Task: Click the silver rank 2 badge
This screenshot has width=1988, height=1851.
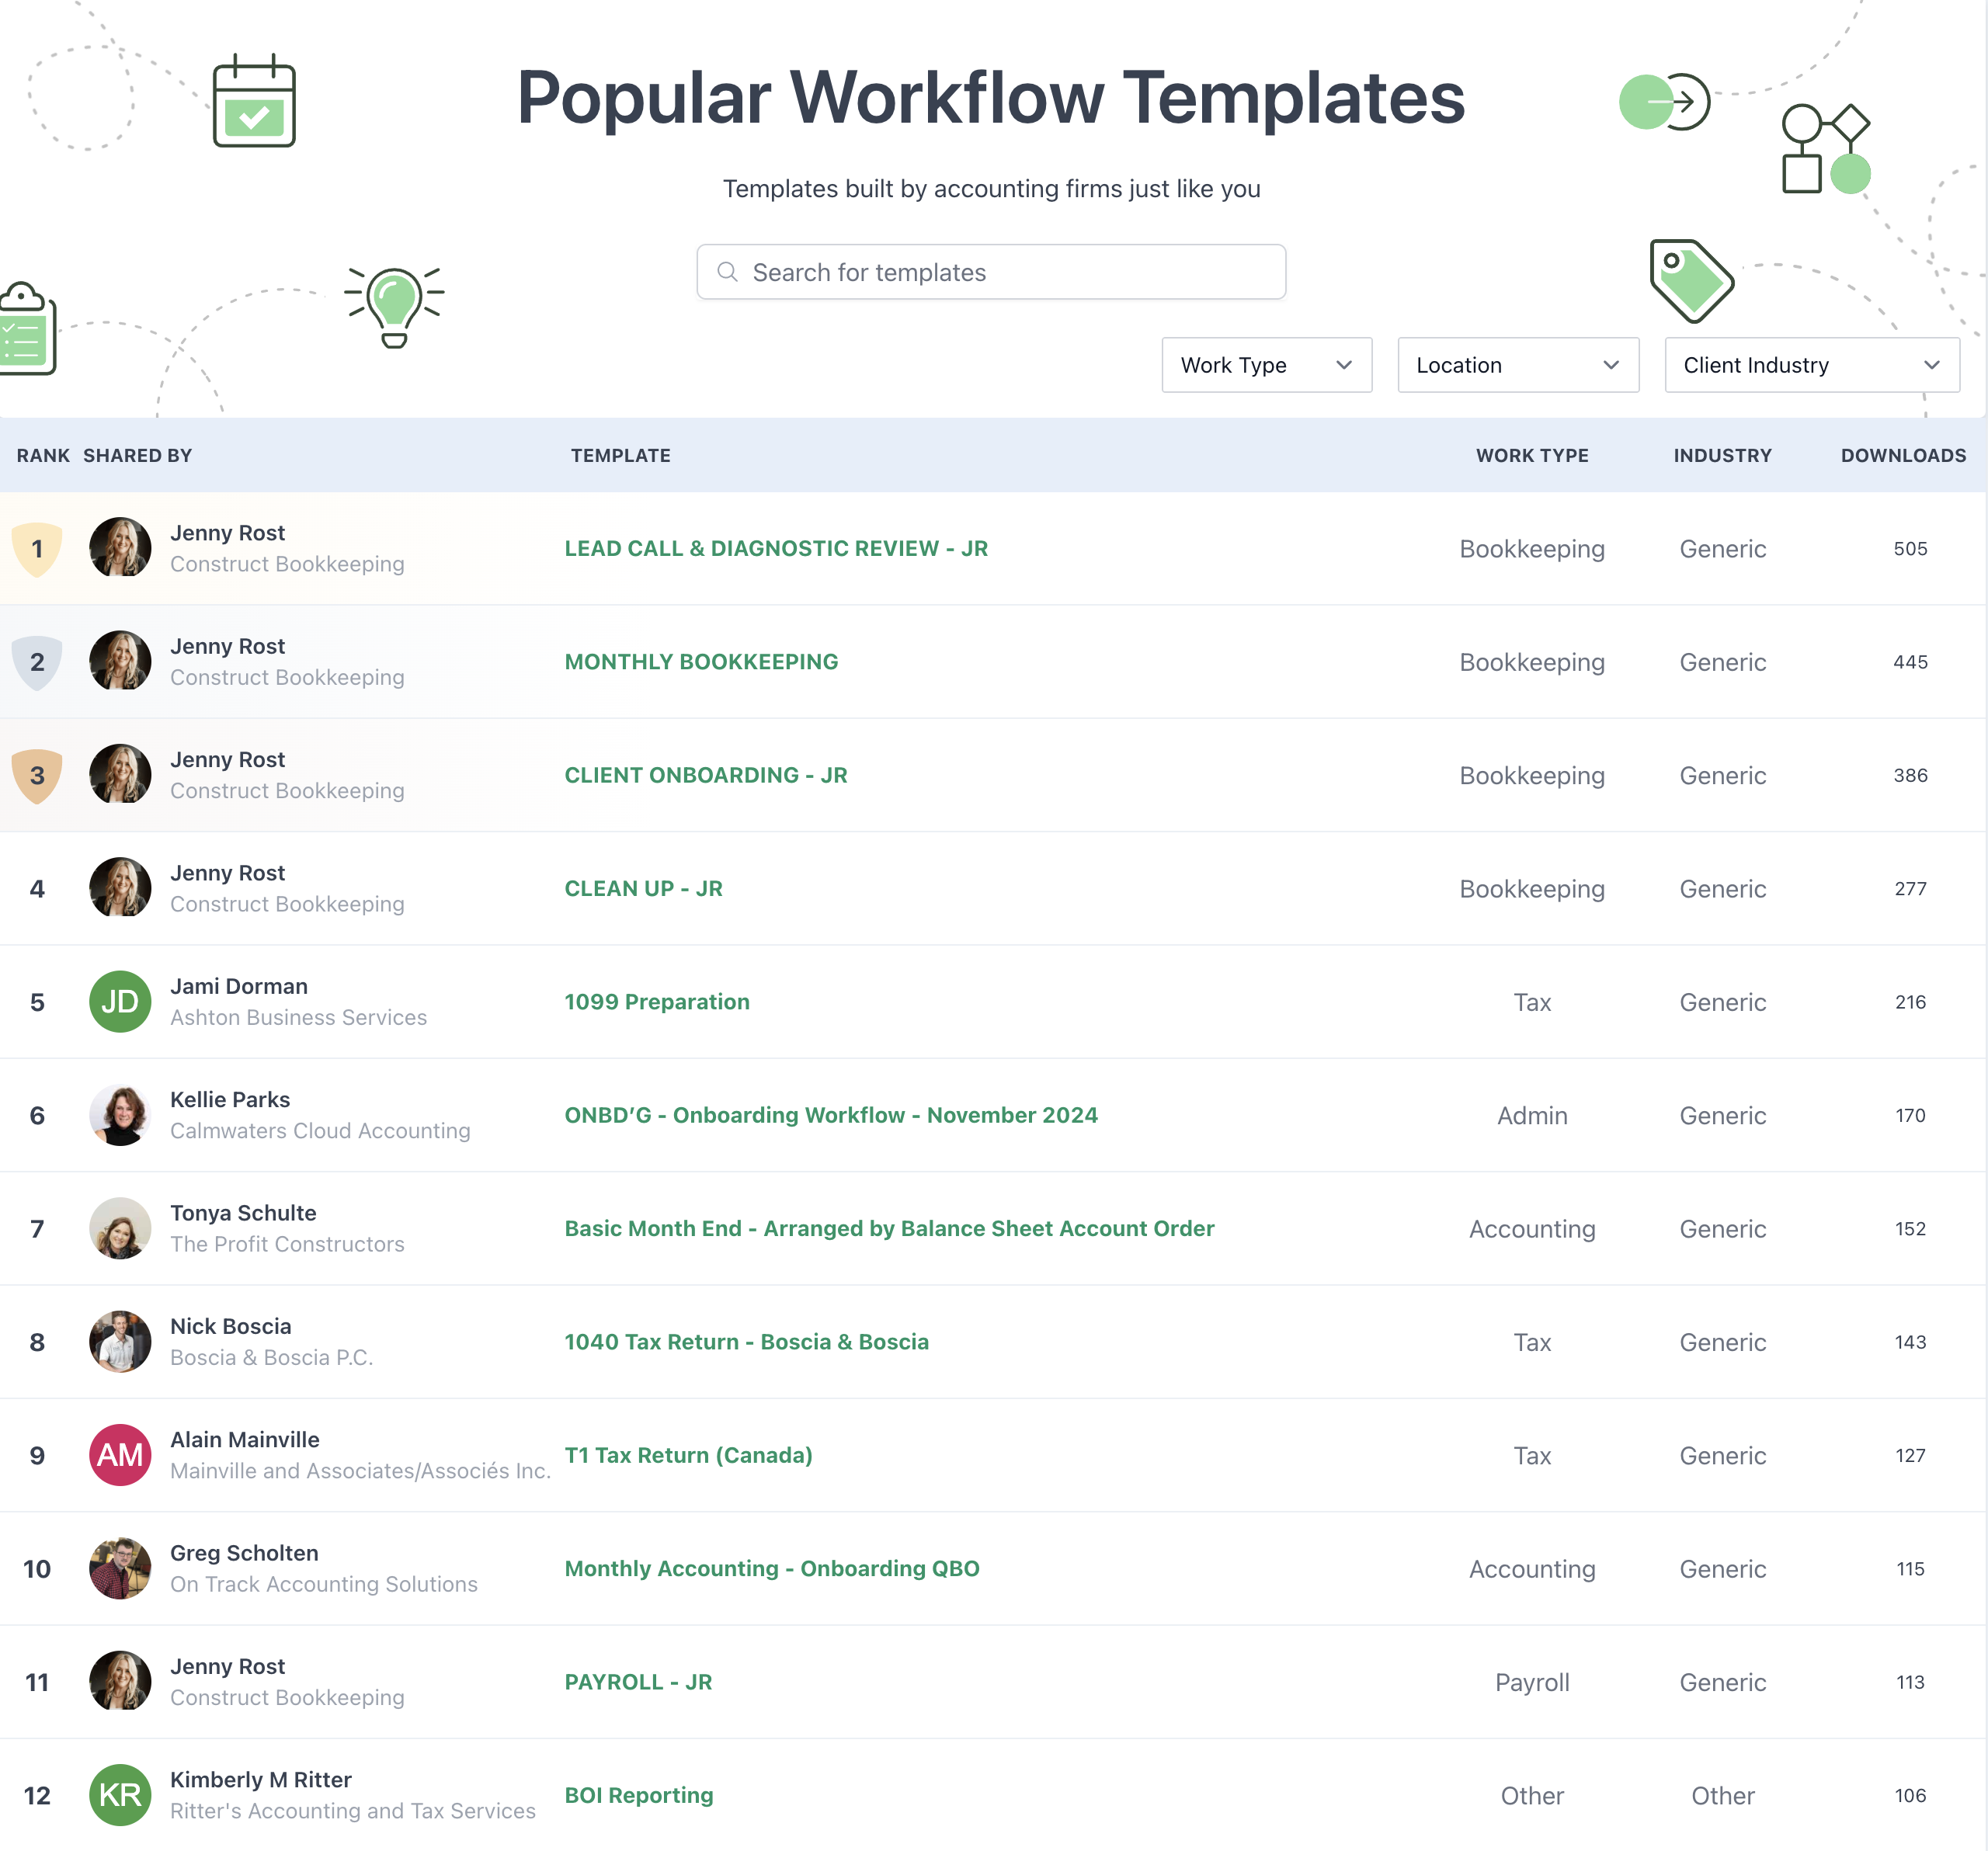Action: click(37, 662)
